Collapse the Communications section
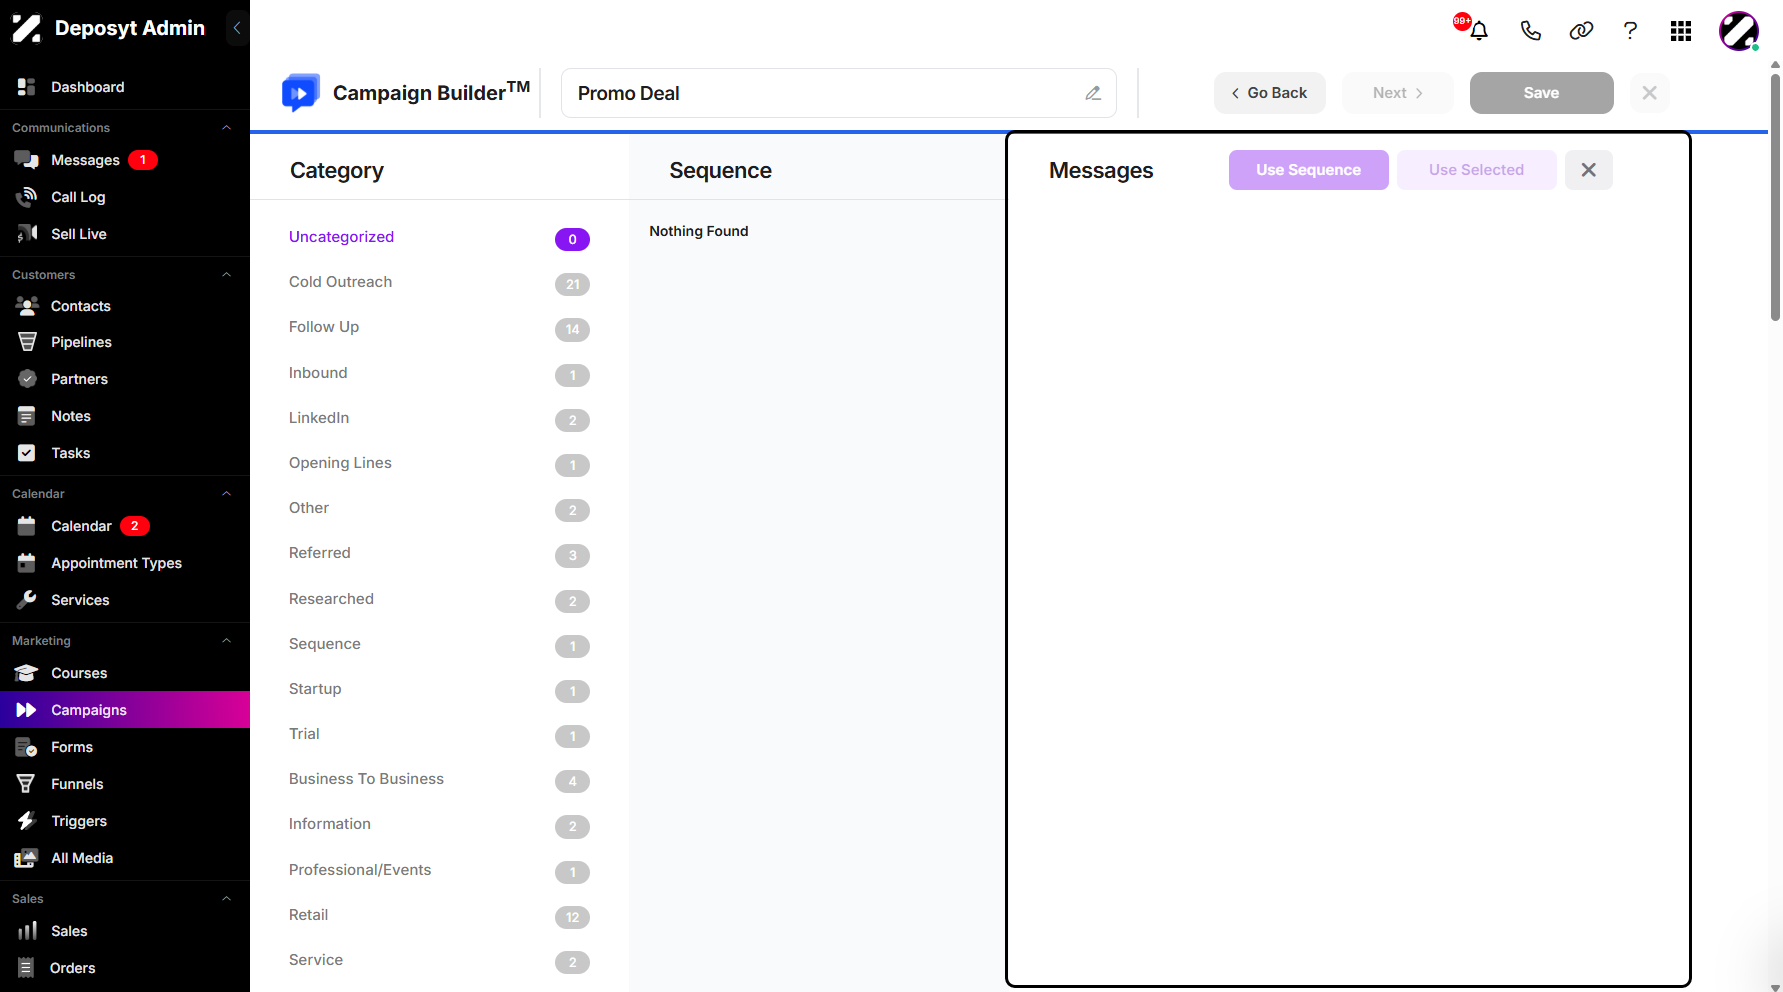Viewport: 1783px width, 992px height. click(226, 128)
